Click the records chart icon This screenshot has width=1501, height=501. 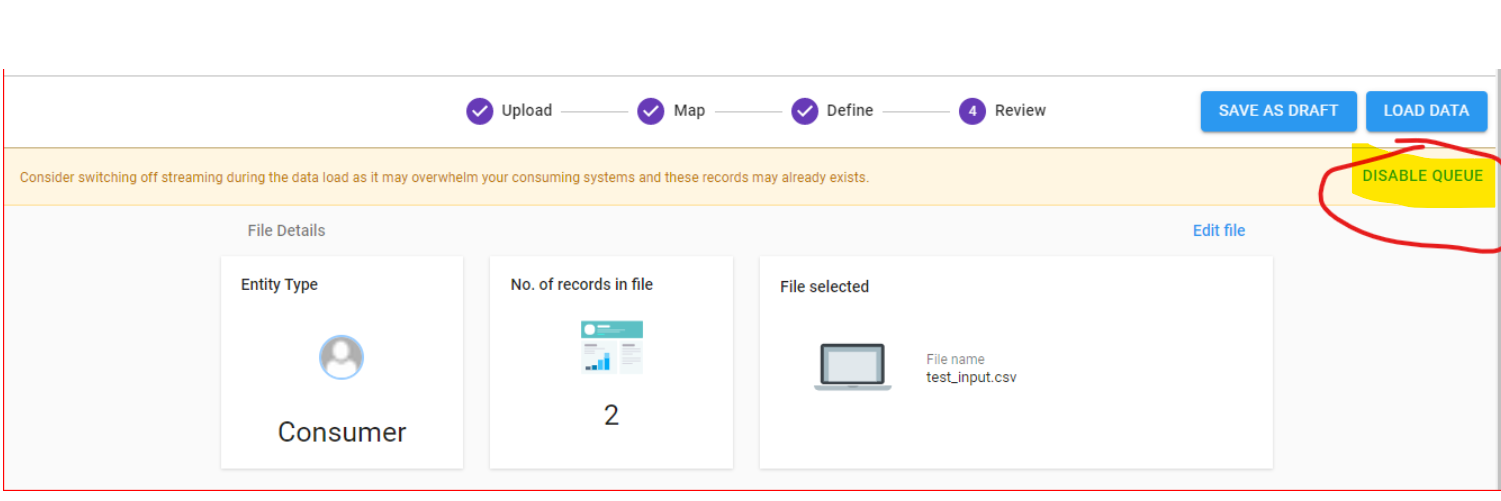(612, 347)
